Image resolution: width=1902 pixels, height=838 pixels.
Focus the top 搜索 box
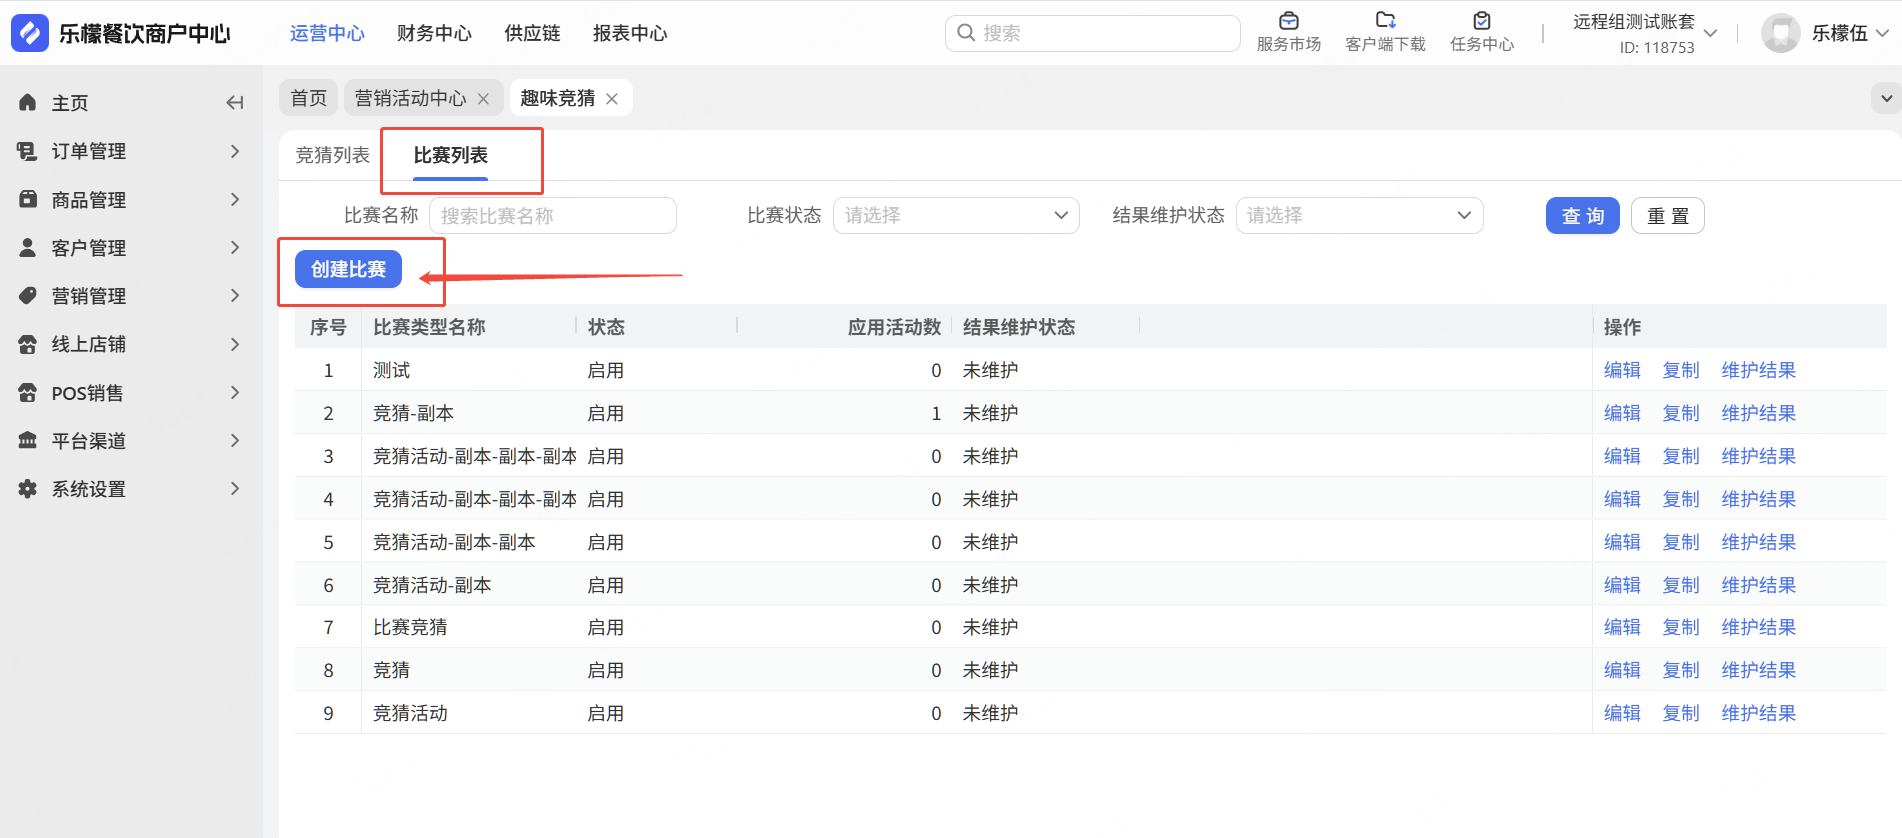1093,33
